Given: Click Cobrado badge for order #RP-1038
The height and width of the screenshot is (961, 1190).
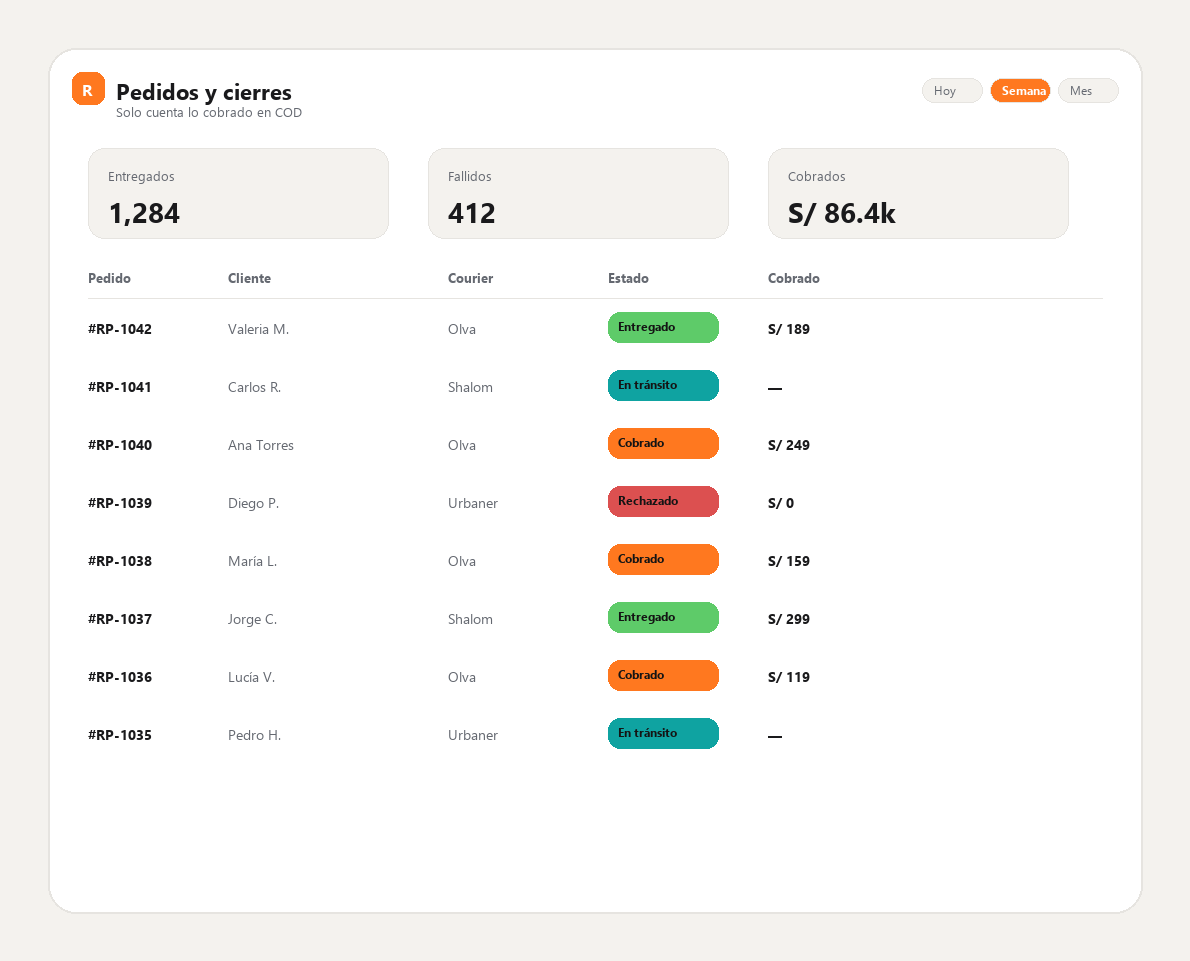Looking at the screenshot, I should click(x=663, y=559).
